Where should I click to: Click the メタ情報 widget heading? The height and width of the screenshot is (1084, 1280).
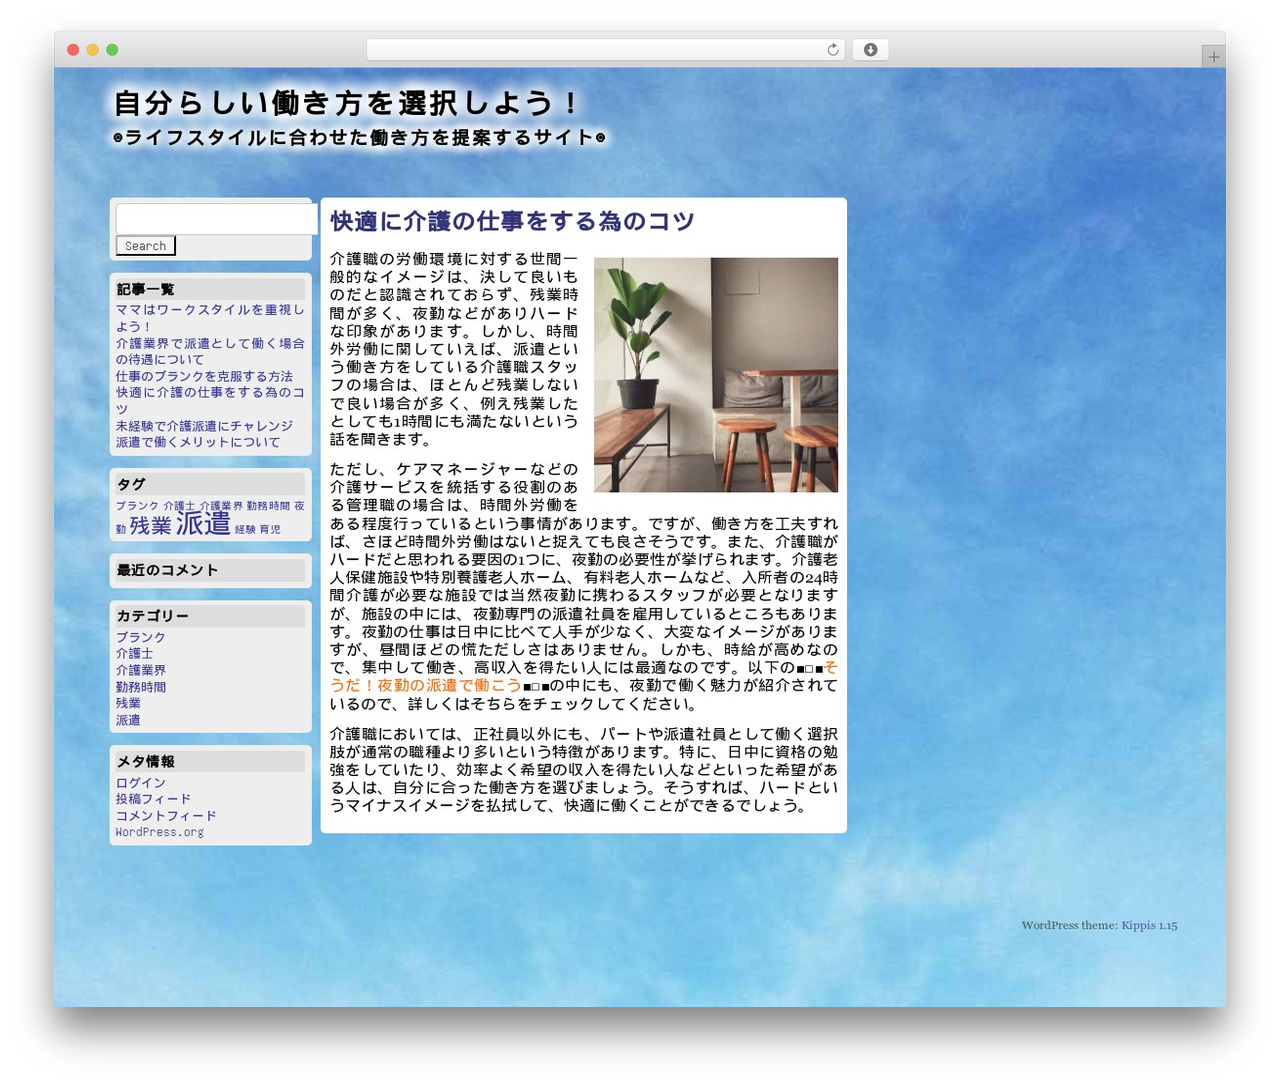pos(146,762)
